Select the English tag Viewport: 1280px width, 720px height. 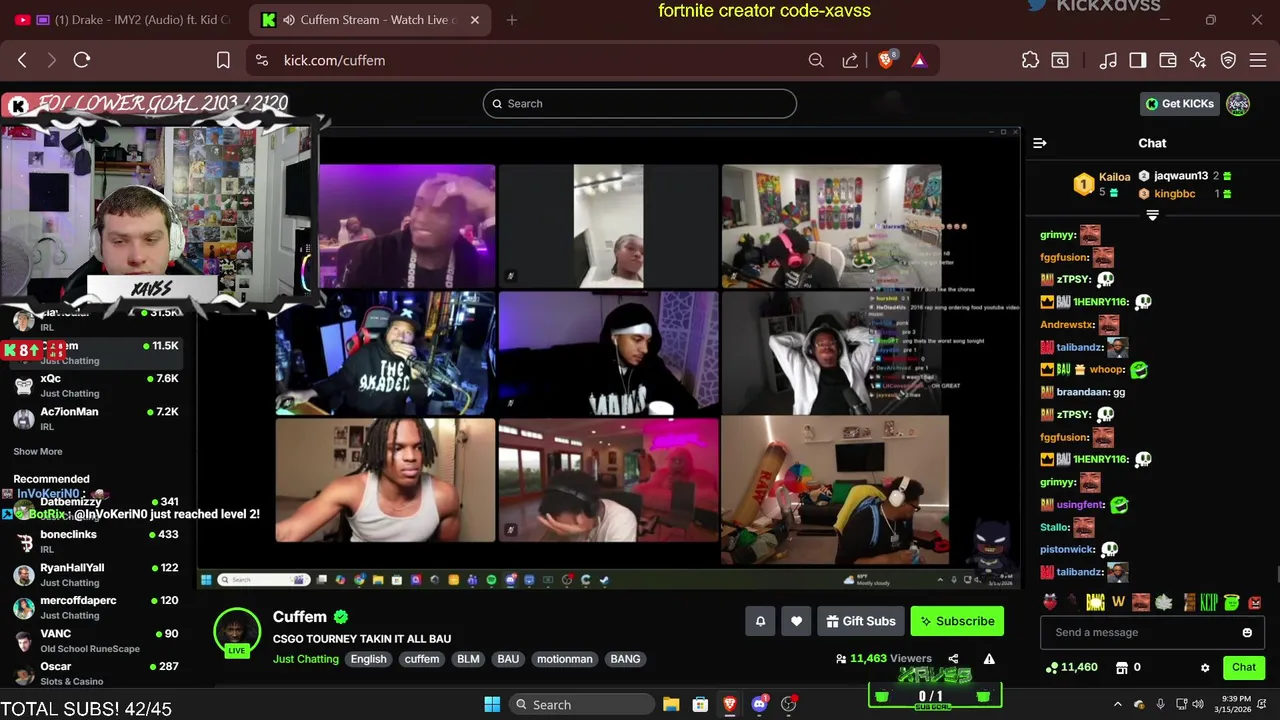[368, 659]
